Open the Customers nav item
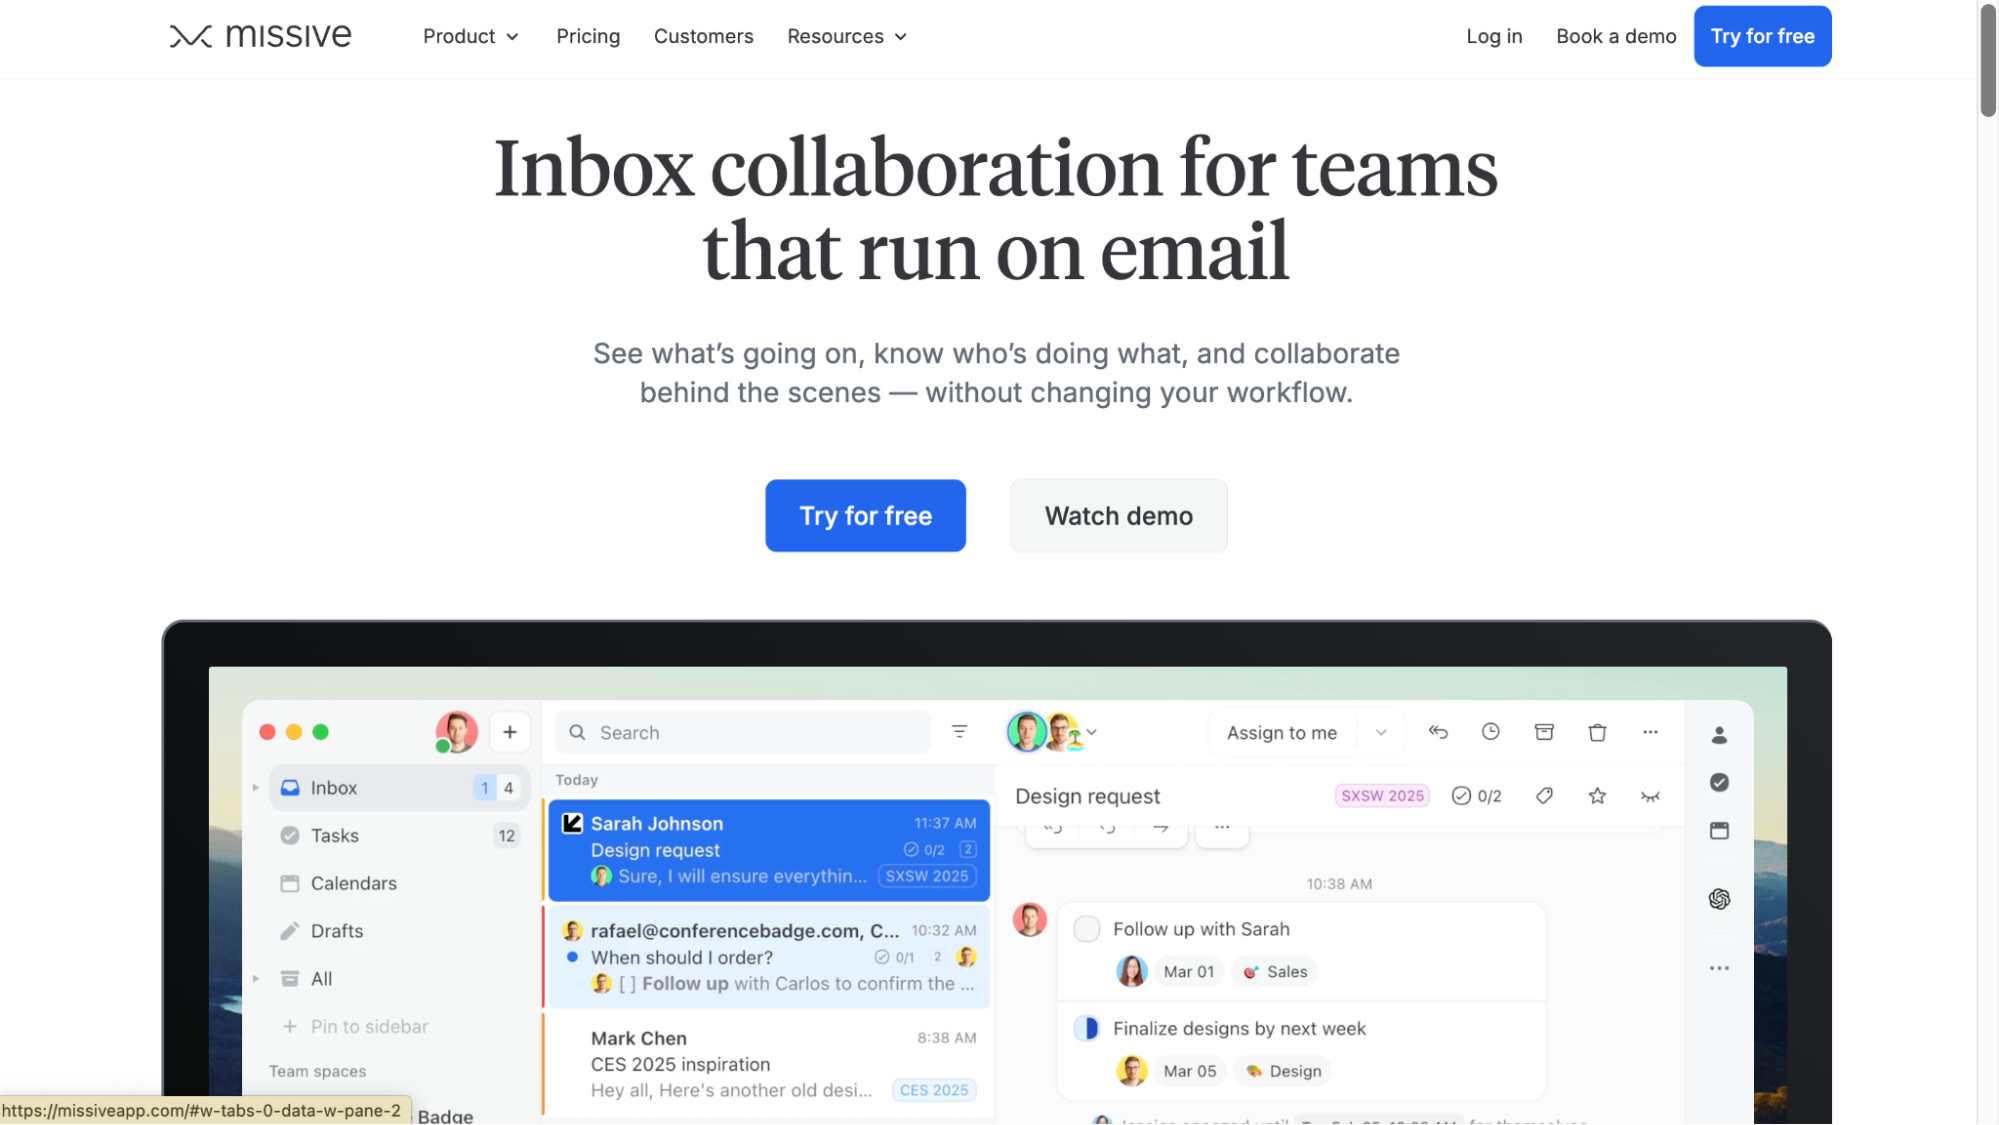This screenshot has width=1999, height=1125. 703,36
